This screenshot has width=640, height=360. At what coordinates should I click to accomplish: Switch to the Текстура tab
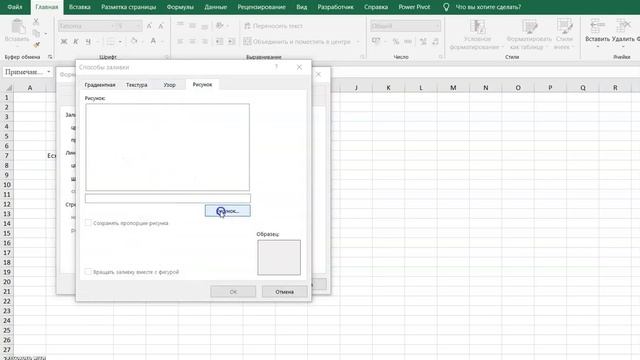137,85
